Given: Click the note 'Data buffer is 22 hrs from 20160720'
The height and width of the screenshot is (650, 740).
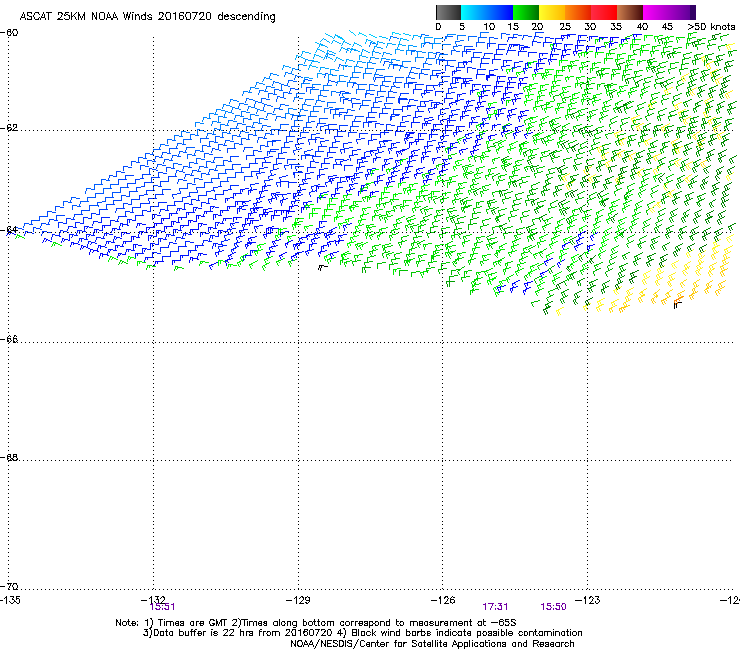Looking at the screenshot, I should pyautogui.click(x=238, y=633).
